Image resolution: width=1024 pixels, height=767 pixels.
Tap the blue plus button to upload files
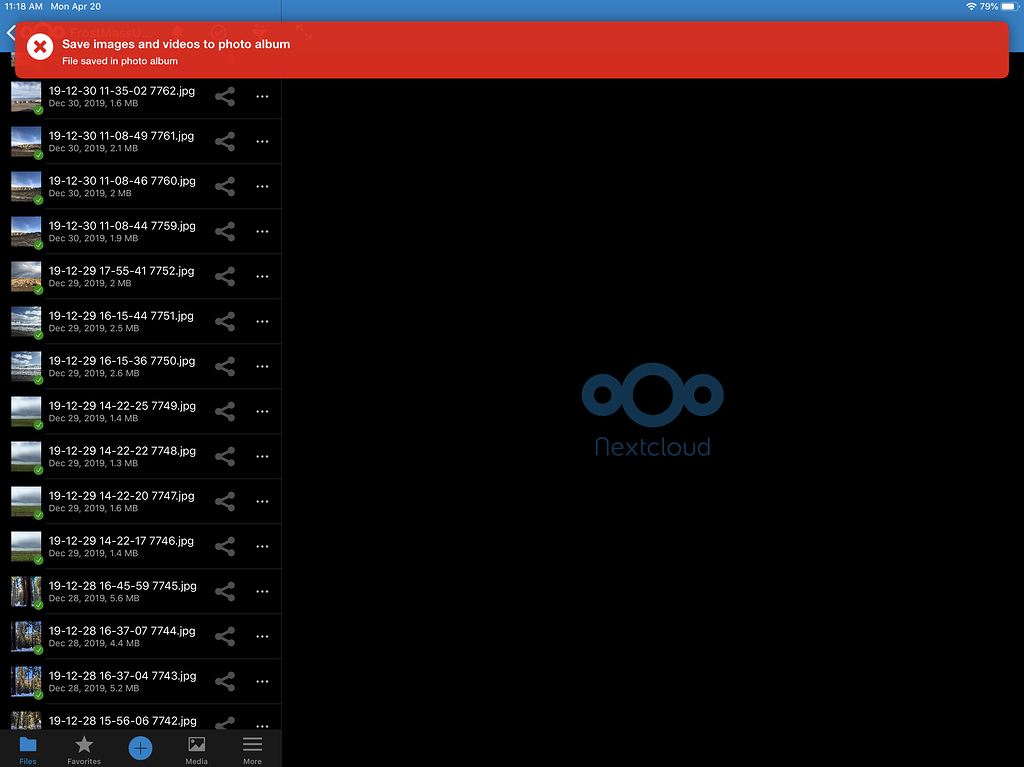coord(140,747)
